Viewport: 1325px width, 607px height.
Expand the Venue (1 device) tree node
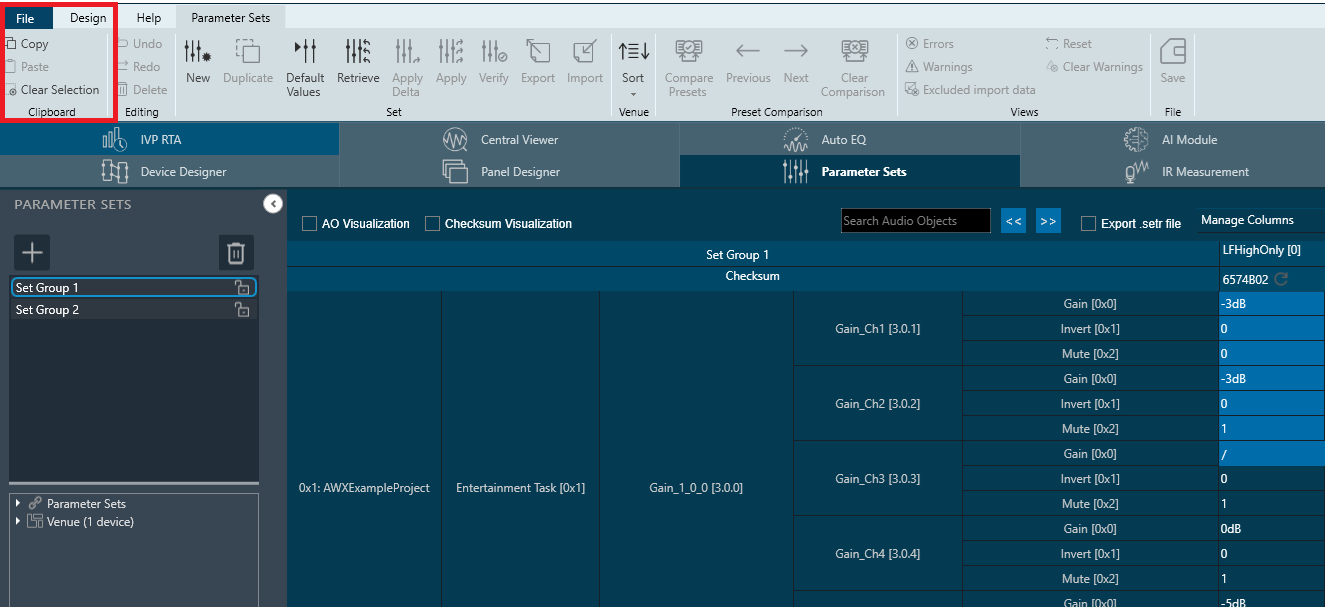[x=18, y=522]
